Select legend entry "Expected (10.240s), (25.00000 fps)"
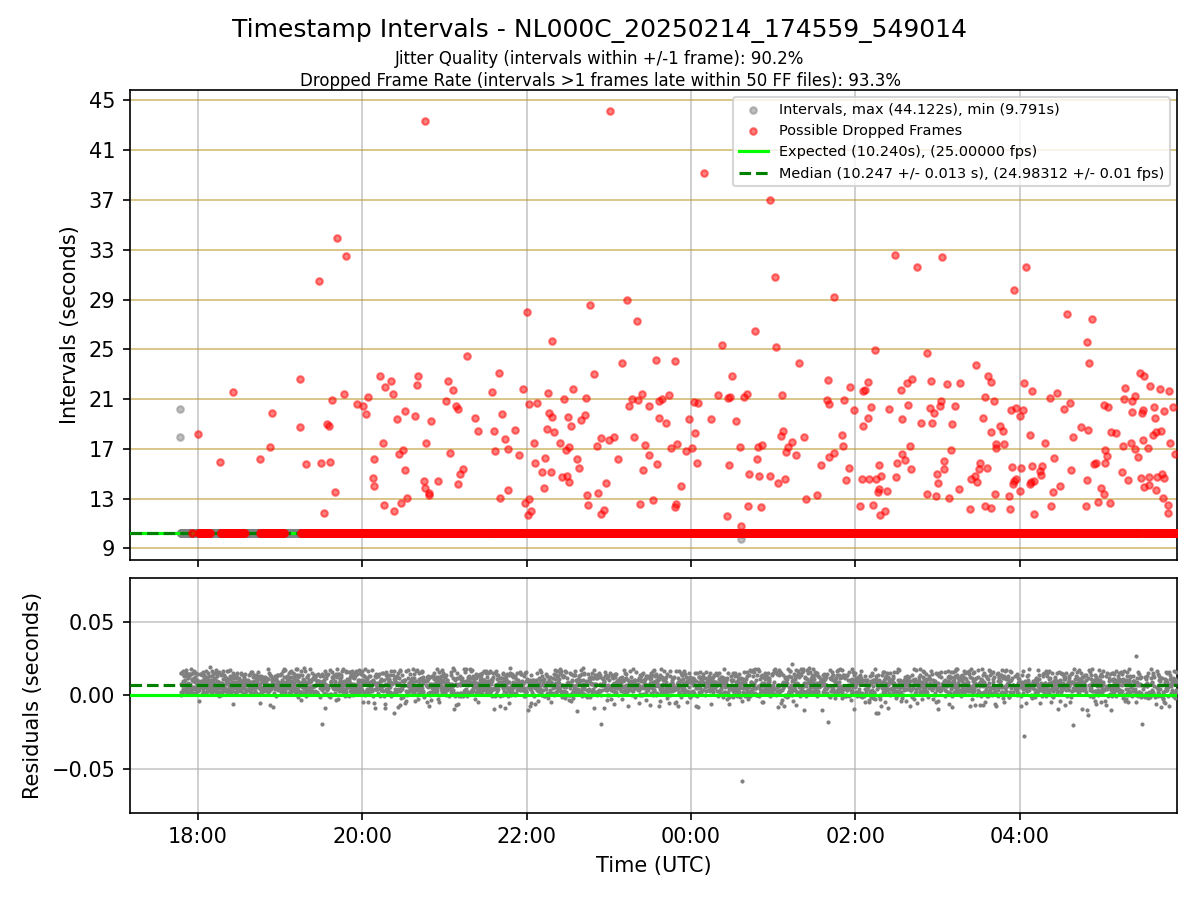1200x900 pixels. tap(908, 151)
